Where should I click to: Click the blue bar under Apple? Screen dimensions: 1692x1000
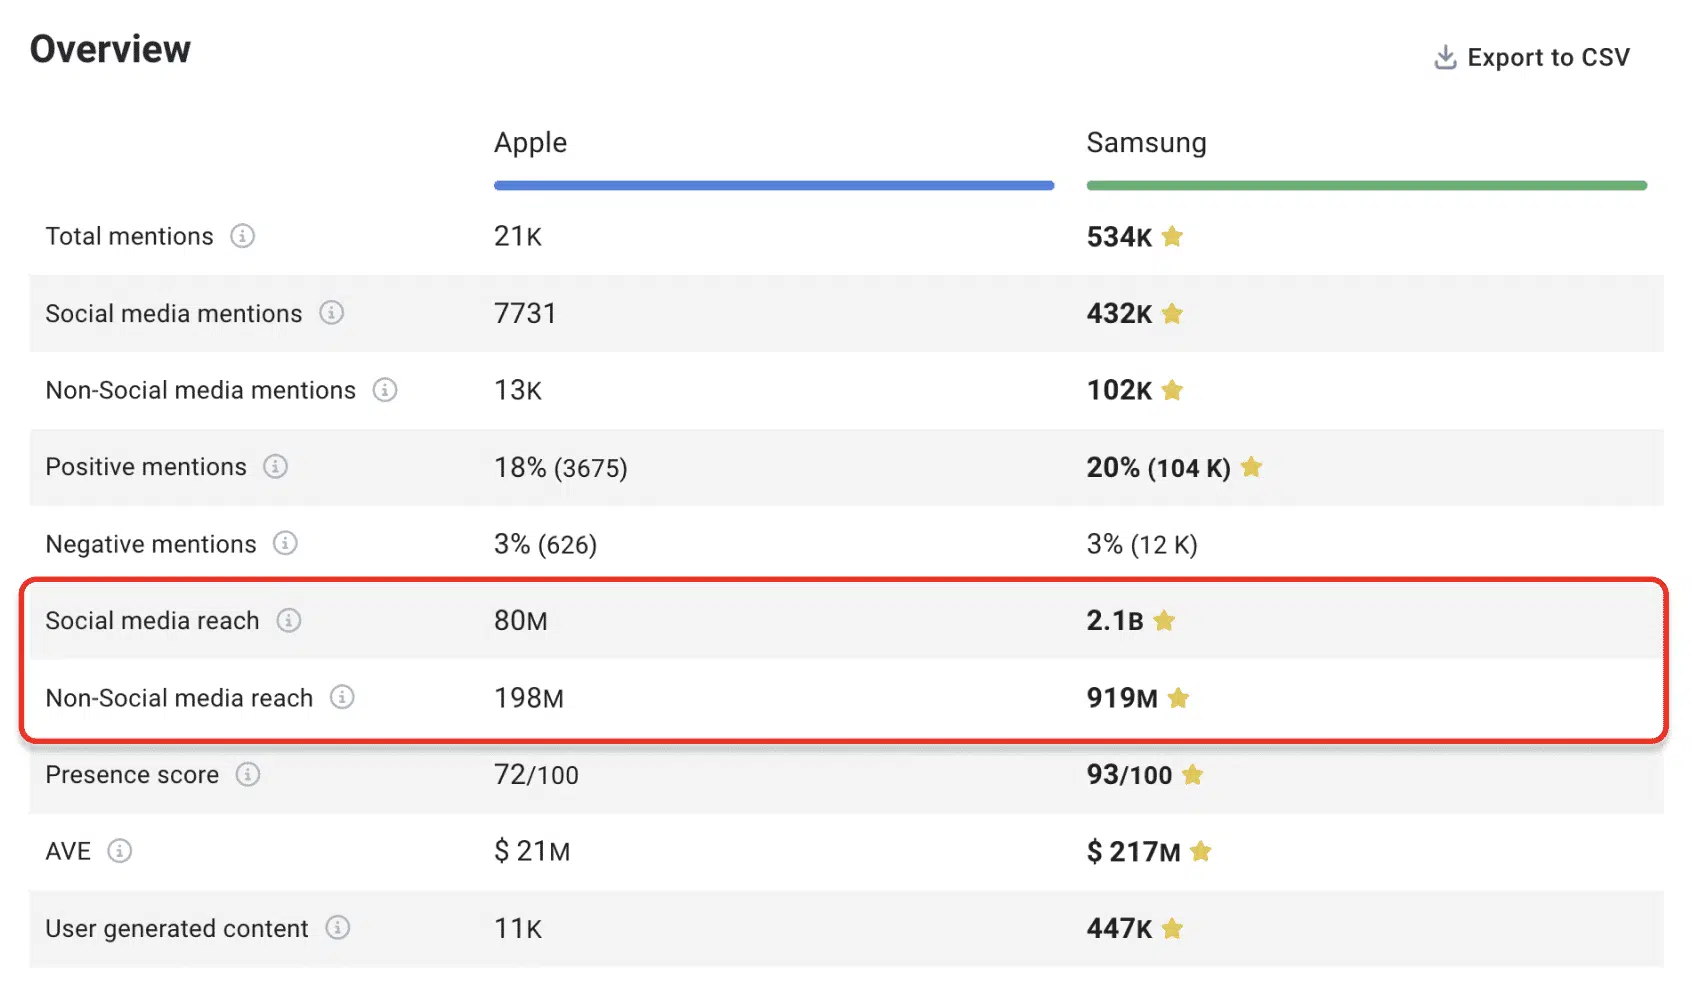[x=774, y=185]
